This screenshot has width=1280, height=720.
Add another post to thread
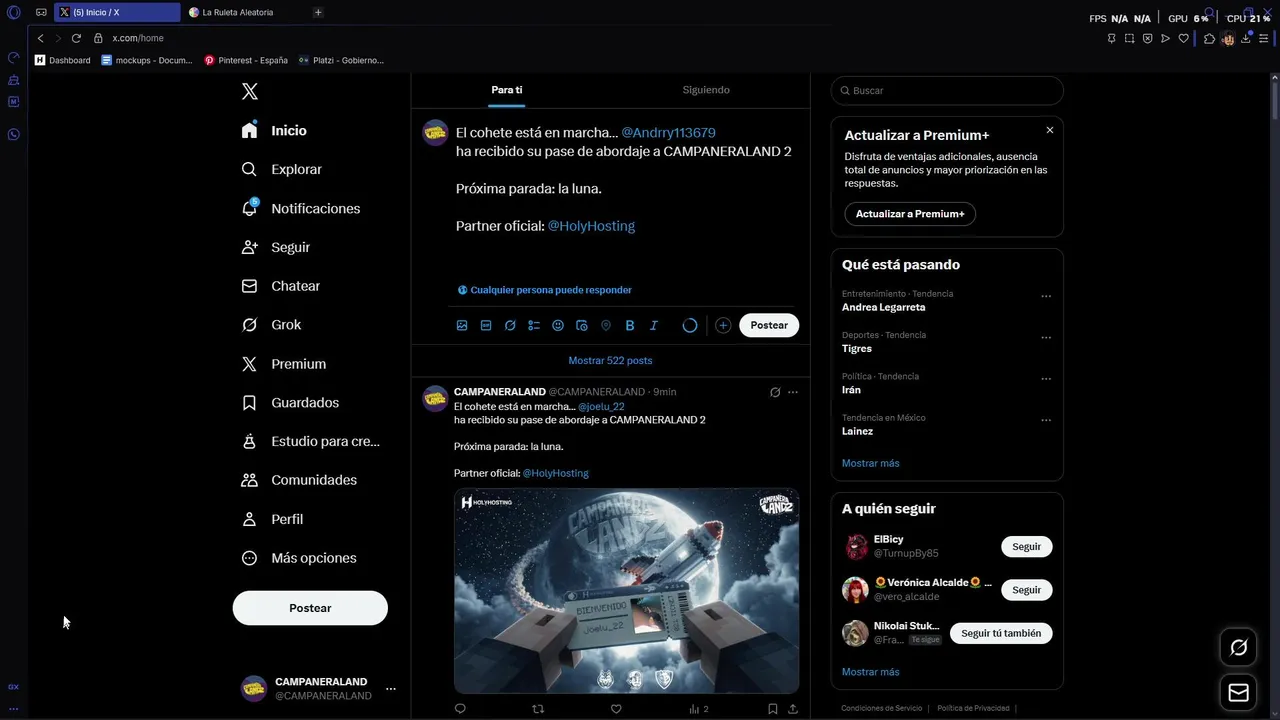[723, 325]
